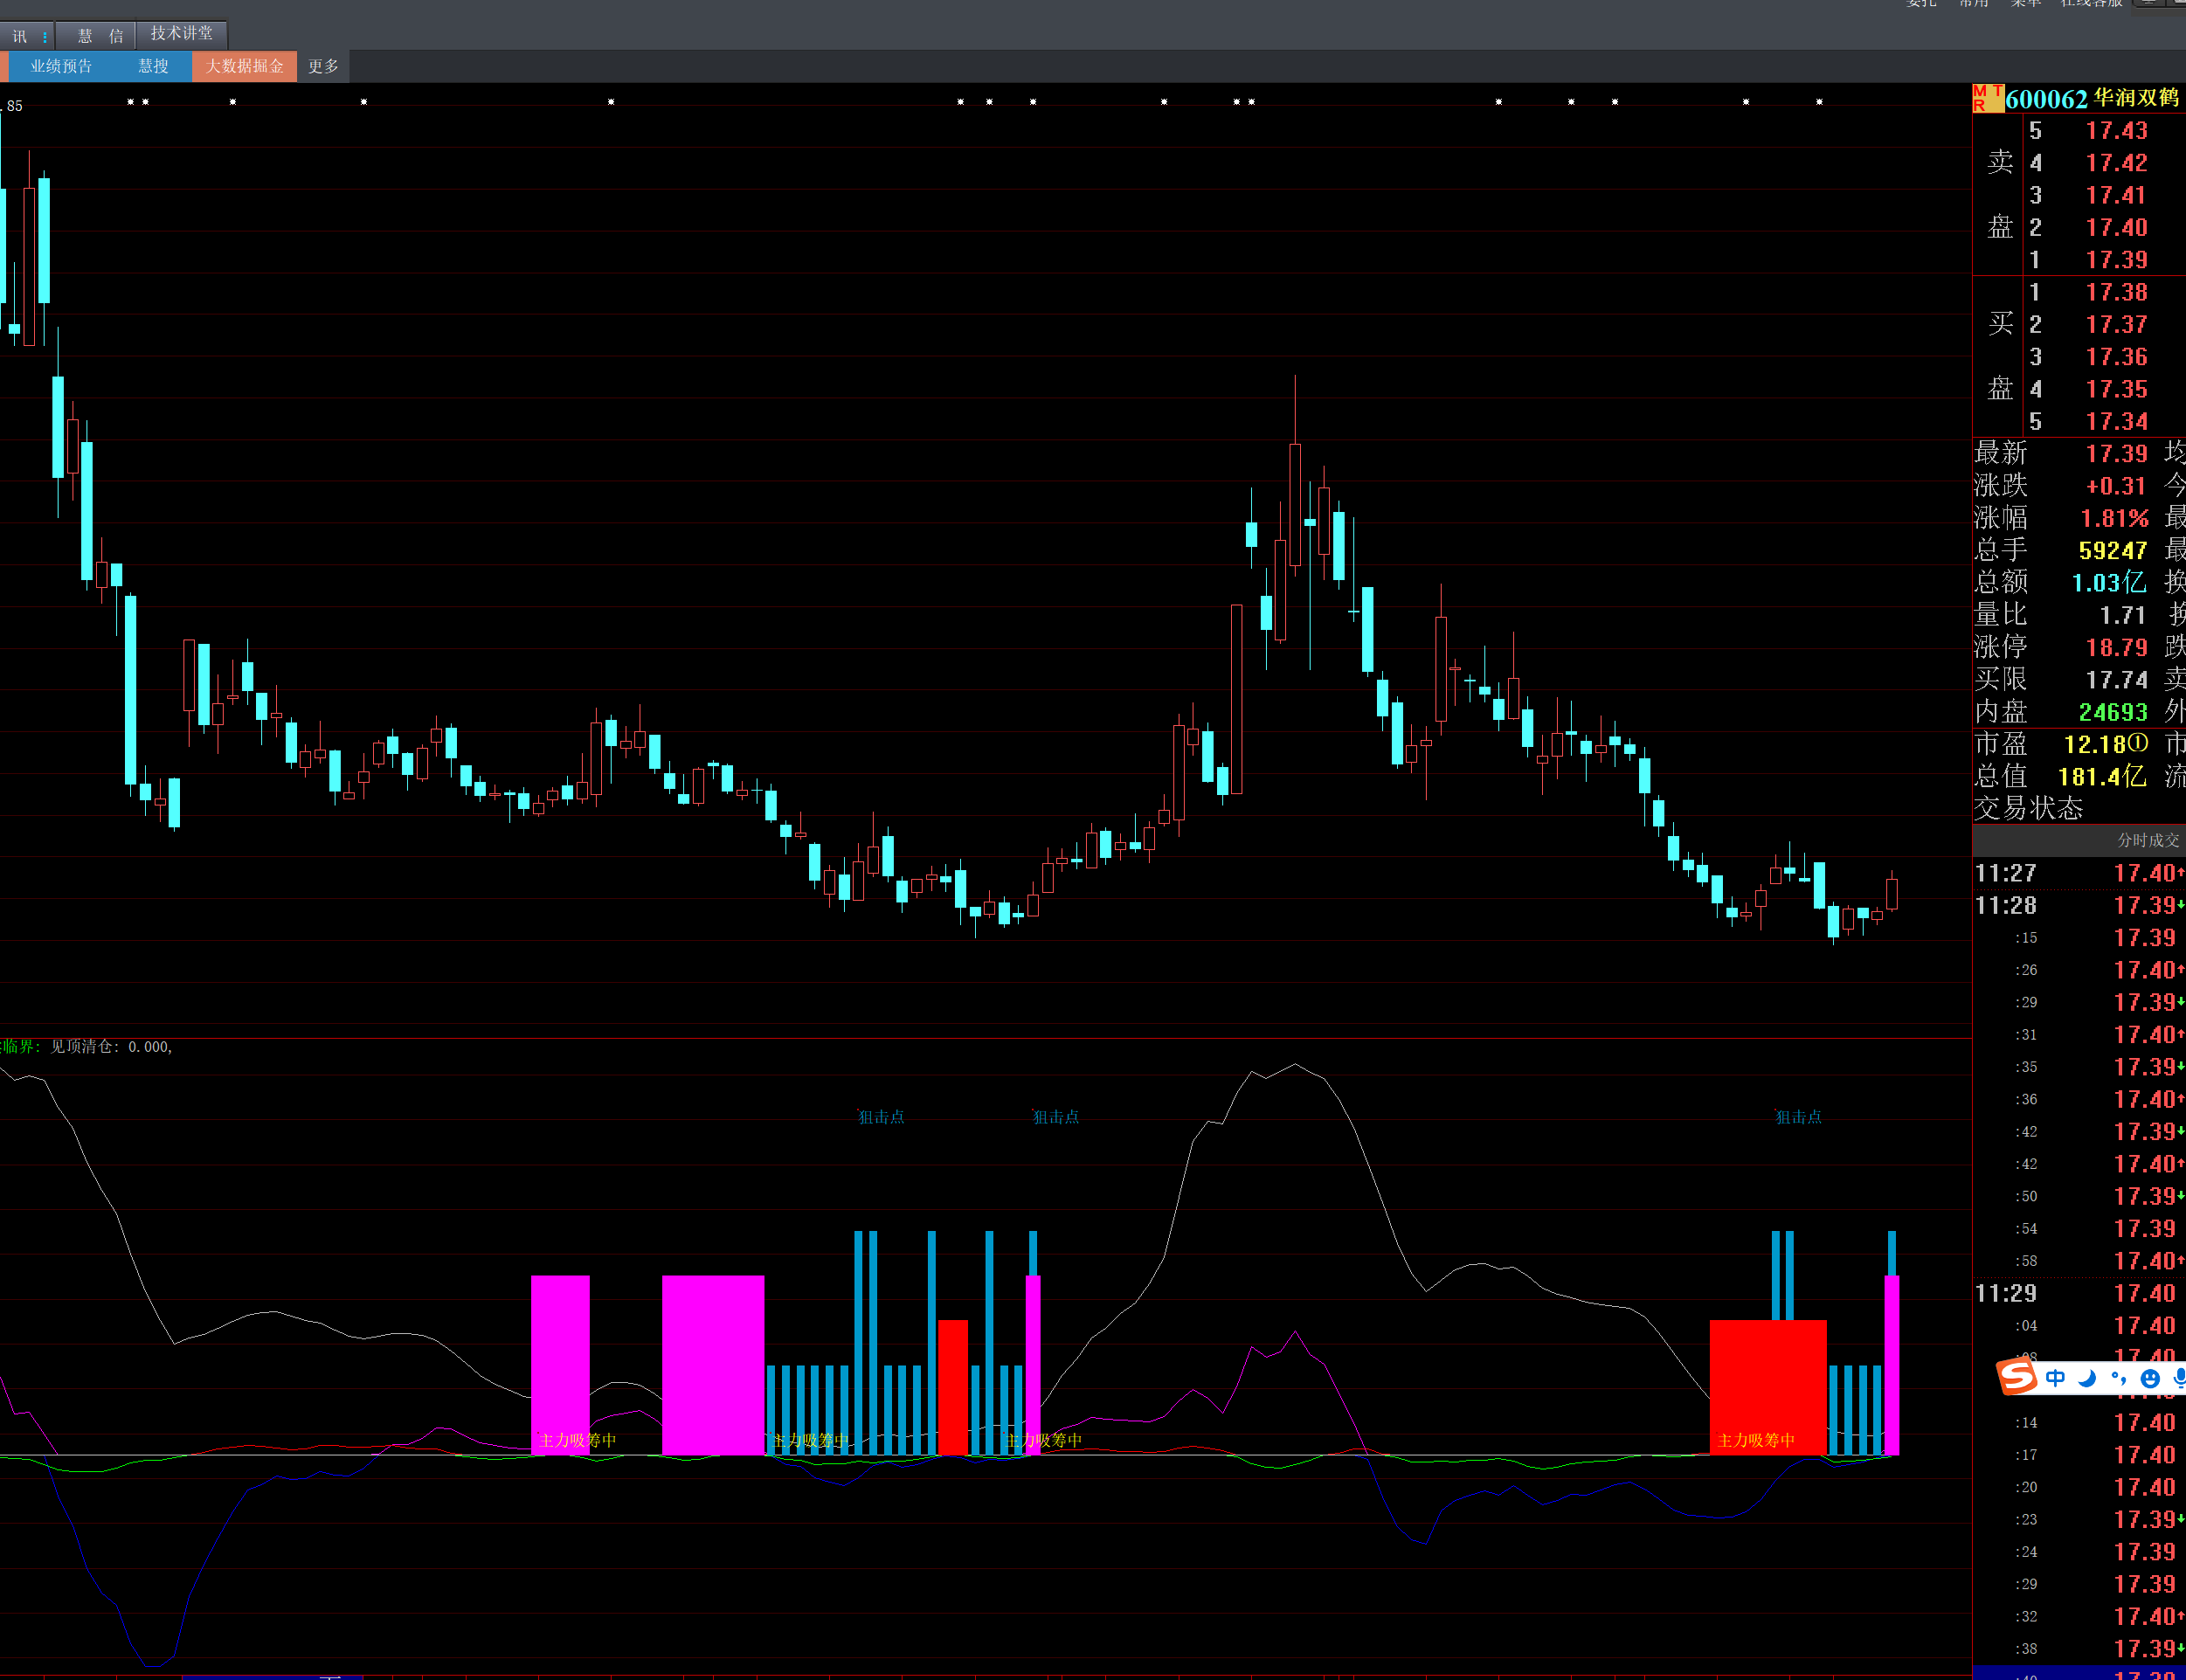
Task: Open the 技术讲堂 tab
Action: point(181,34)
